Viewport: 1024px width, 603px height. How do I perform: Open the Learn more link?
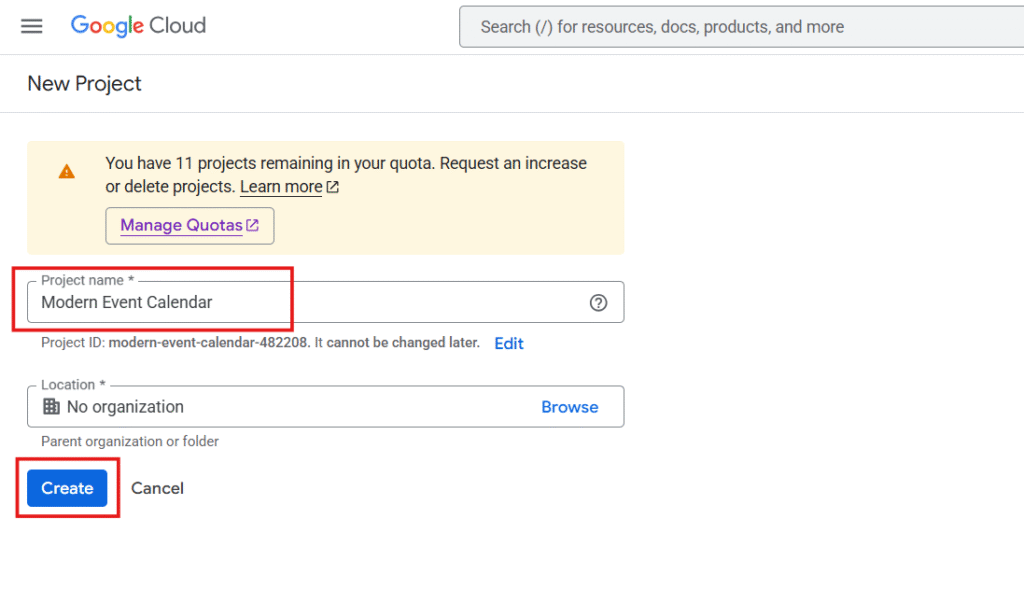click(280, 187)
